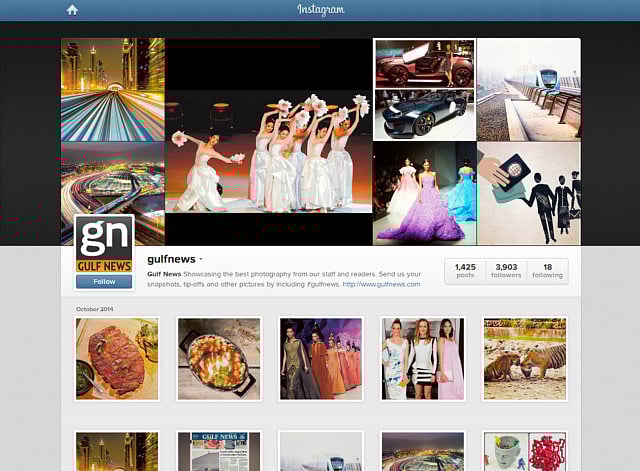
Task: Open the 3,903 followers list
Action: click(506, 271)
